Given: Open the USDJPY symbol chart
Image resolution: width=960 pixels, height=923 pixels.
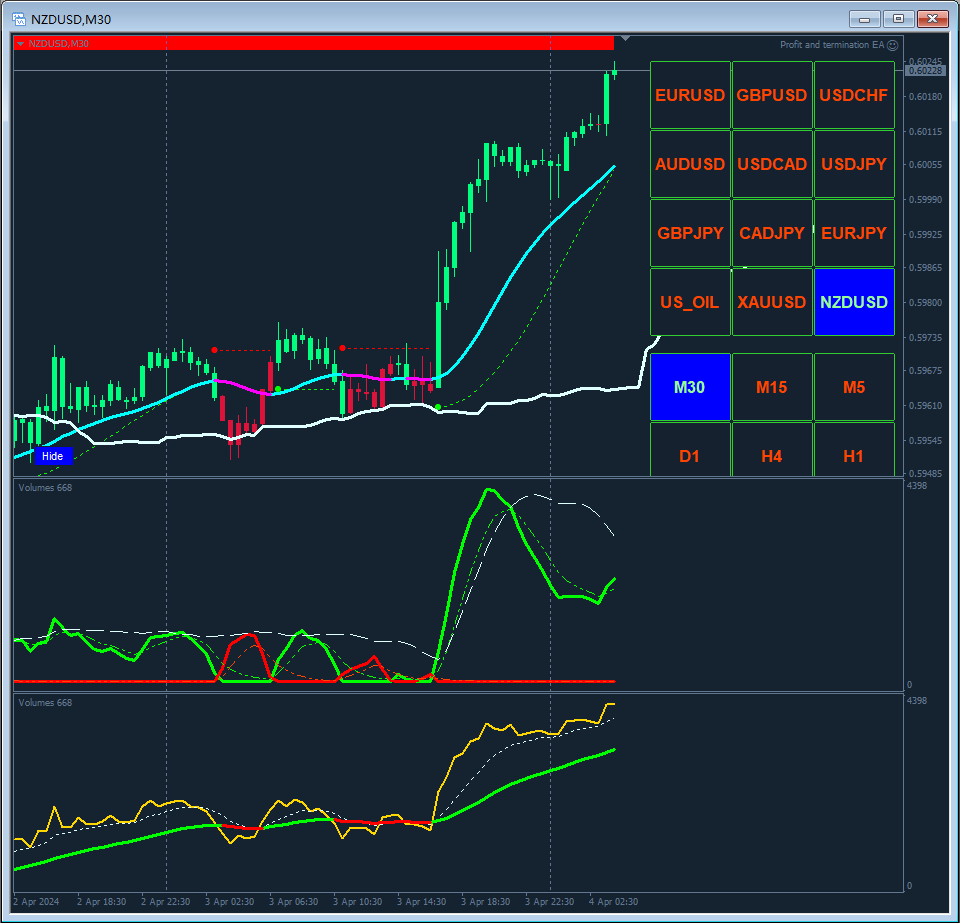Looking at the screenshot, I should pos(854,164).
